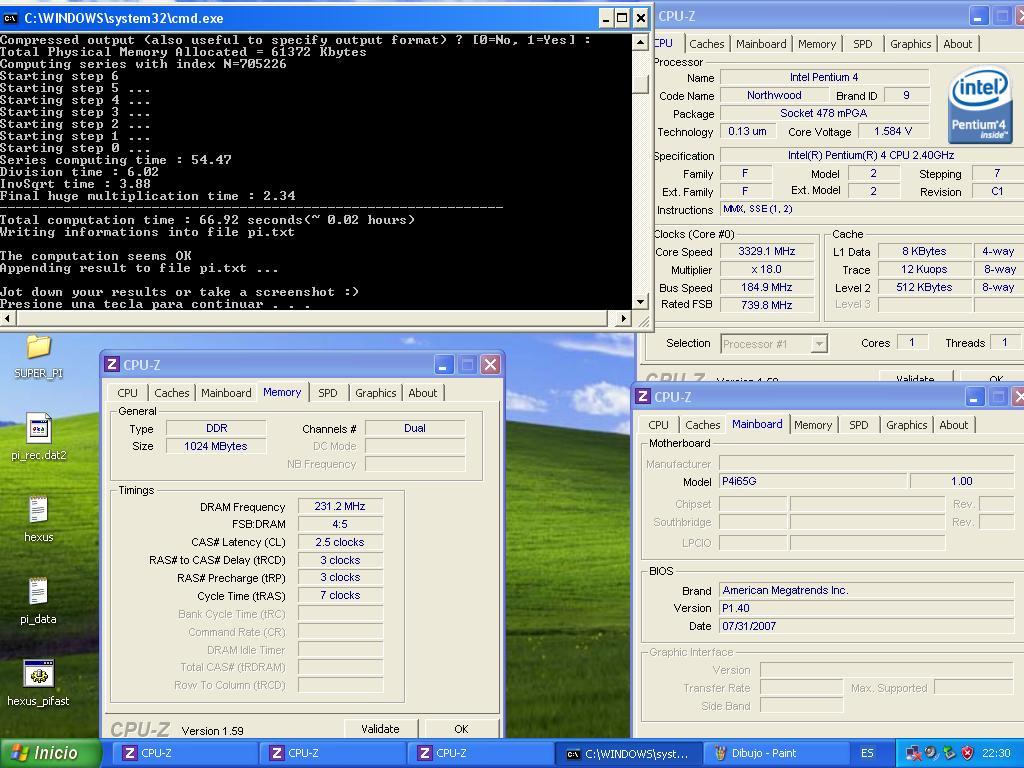This screenshot has width=1024, height=768.
Task: Open About tab in Memory CPU-Z window
Action: pos(423,392)
